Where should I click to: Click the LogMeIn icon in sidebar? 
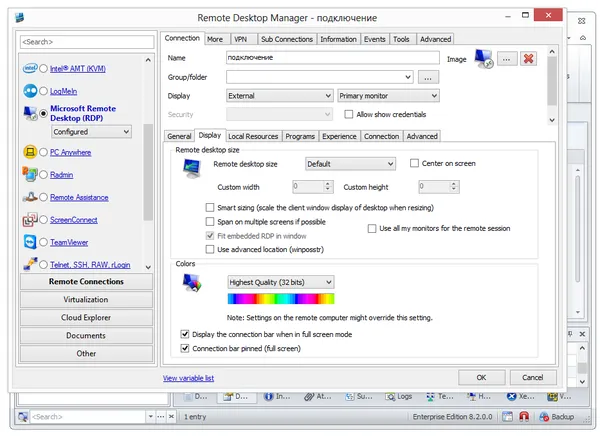pos(30,91)
